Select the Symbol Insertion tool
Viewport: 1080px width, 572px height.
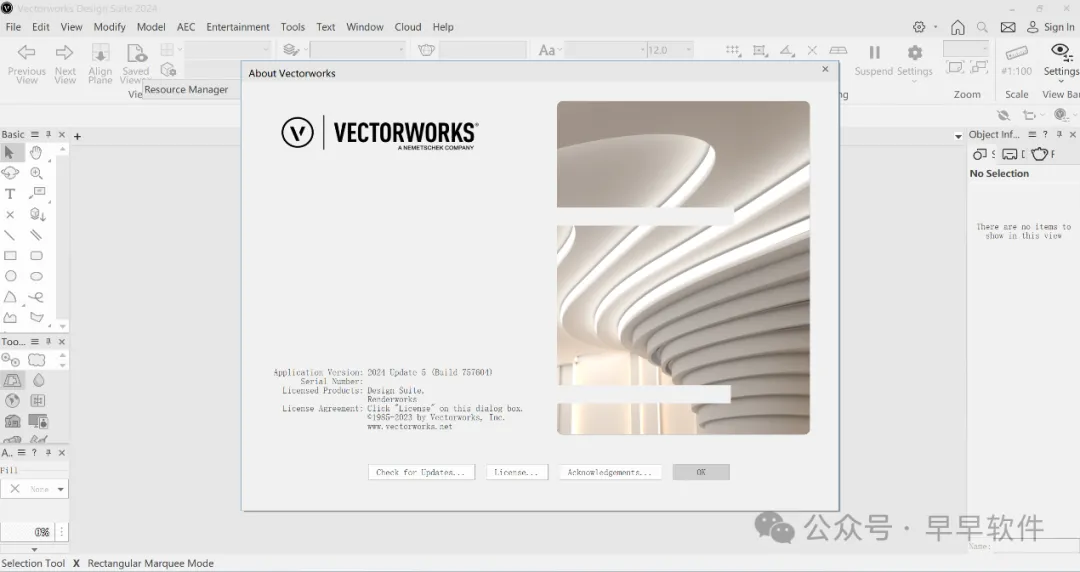37,215
